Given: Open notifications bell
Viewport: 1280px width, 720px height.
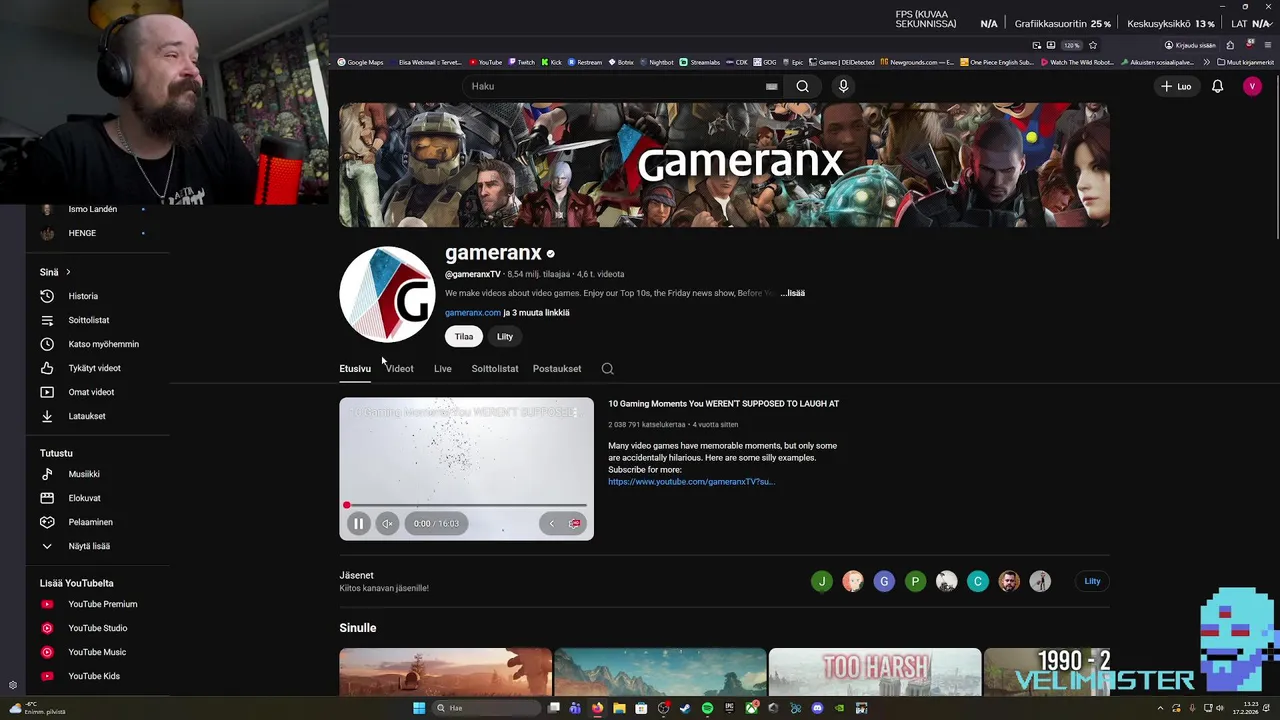Looking at the screenshot, I should (x=1217, y=86).
